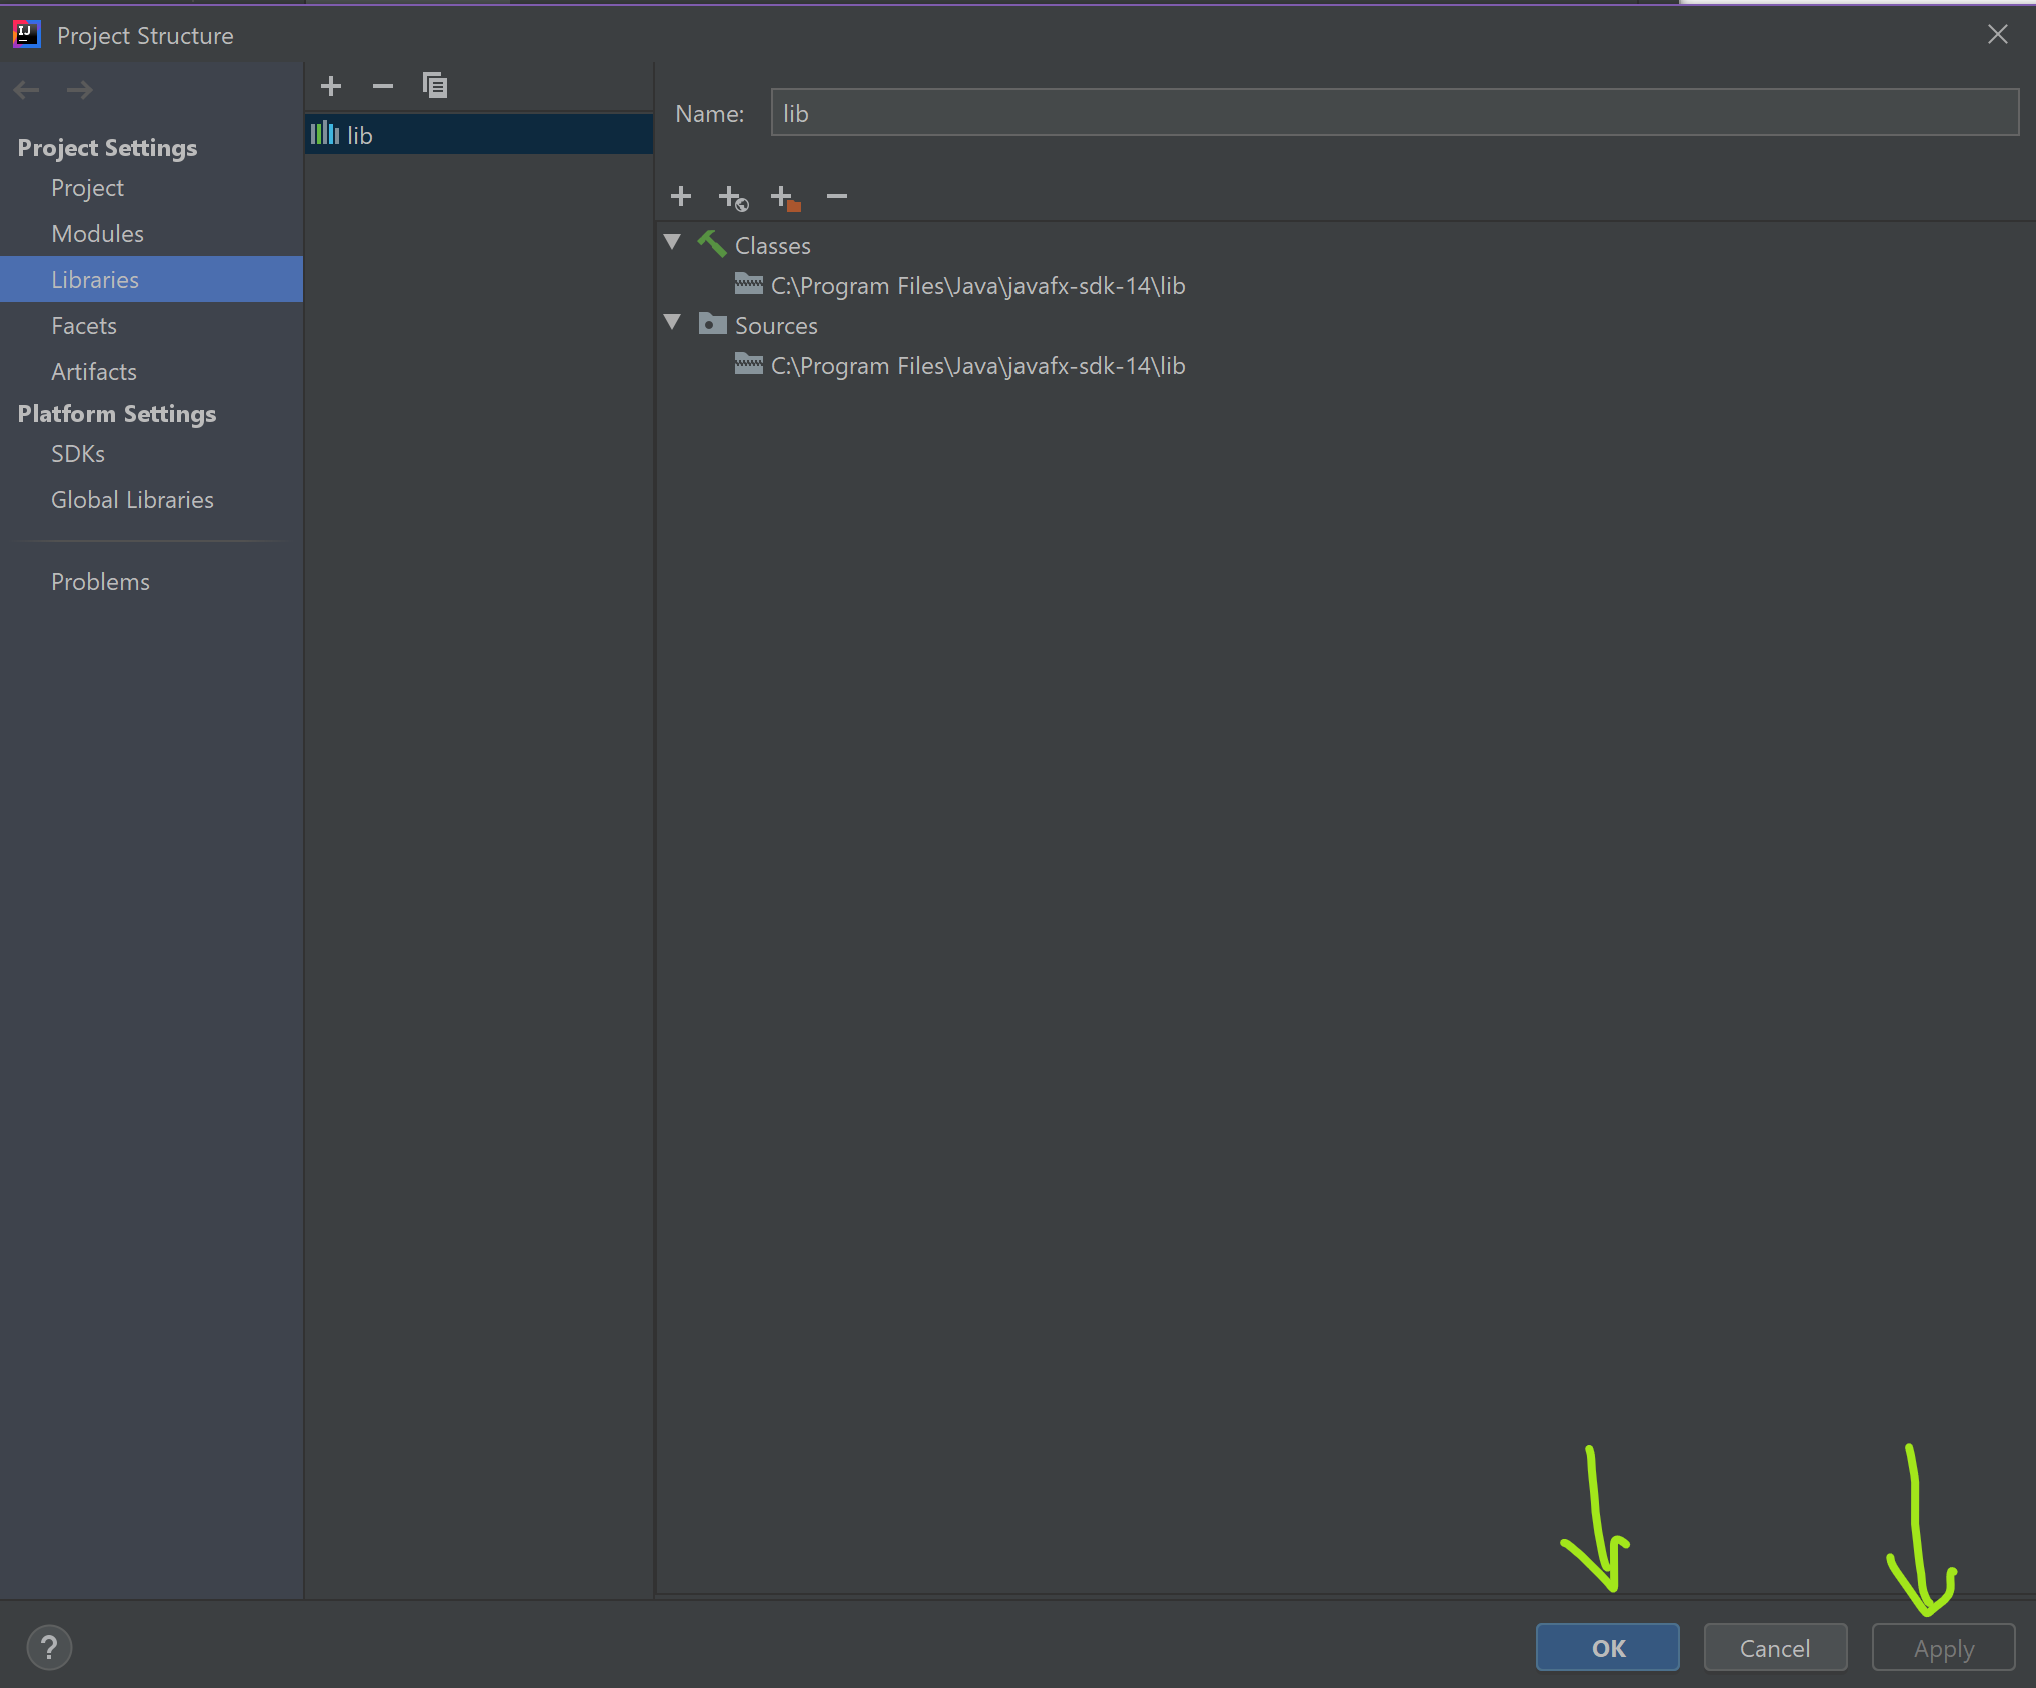Collapse the Classes tree node
The image size is (2036, 1688).
[672, 242]
